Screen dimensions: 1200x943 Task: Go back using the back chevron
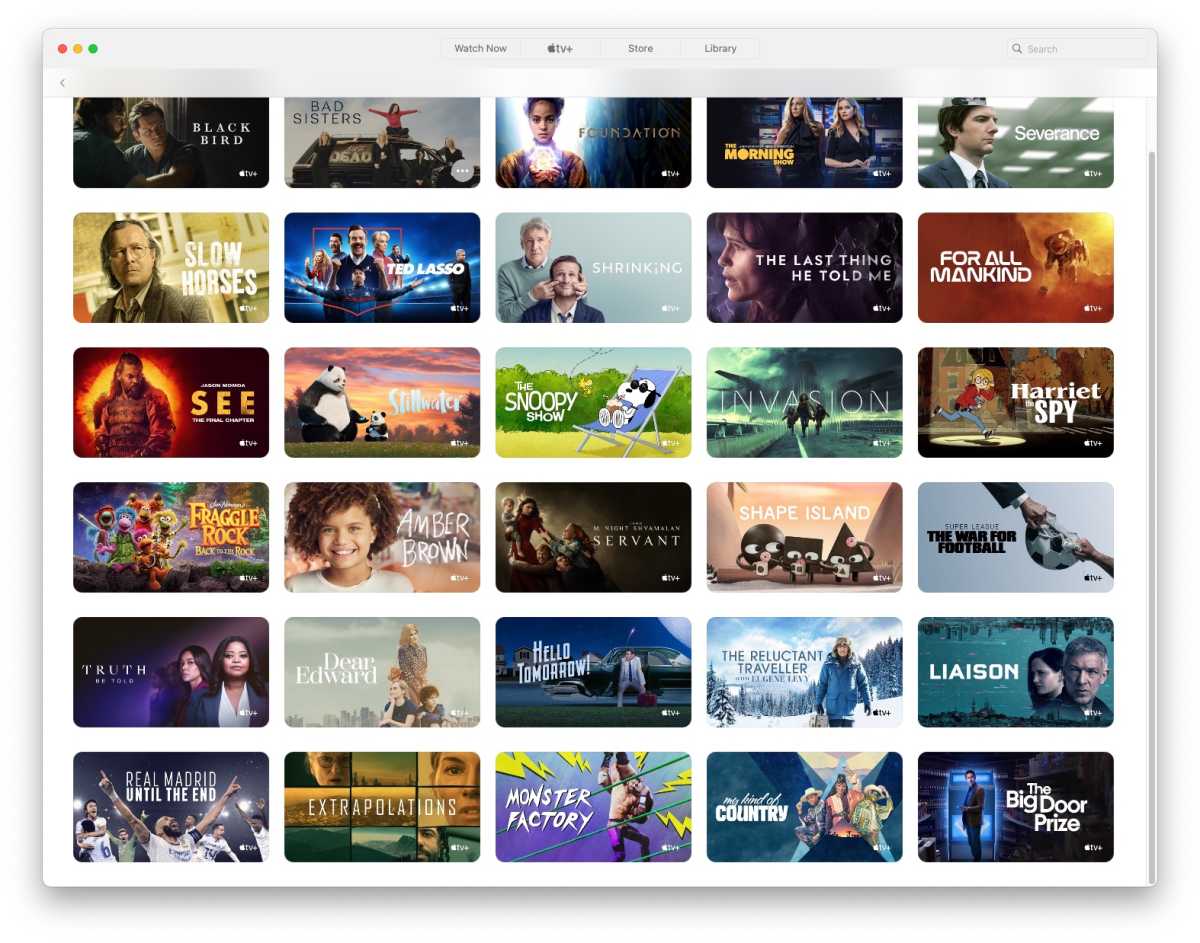point(62,83)
